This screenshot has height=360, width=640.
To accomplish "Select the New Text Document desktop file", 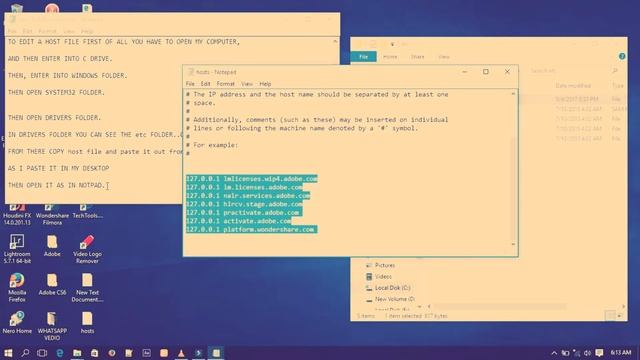I will click(x=87, y=288).
